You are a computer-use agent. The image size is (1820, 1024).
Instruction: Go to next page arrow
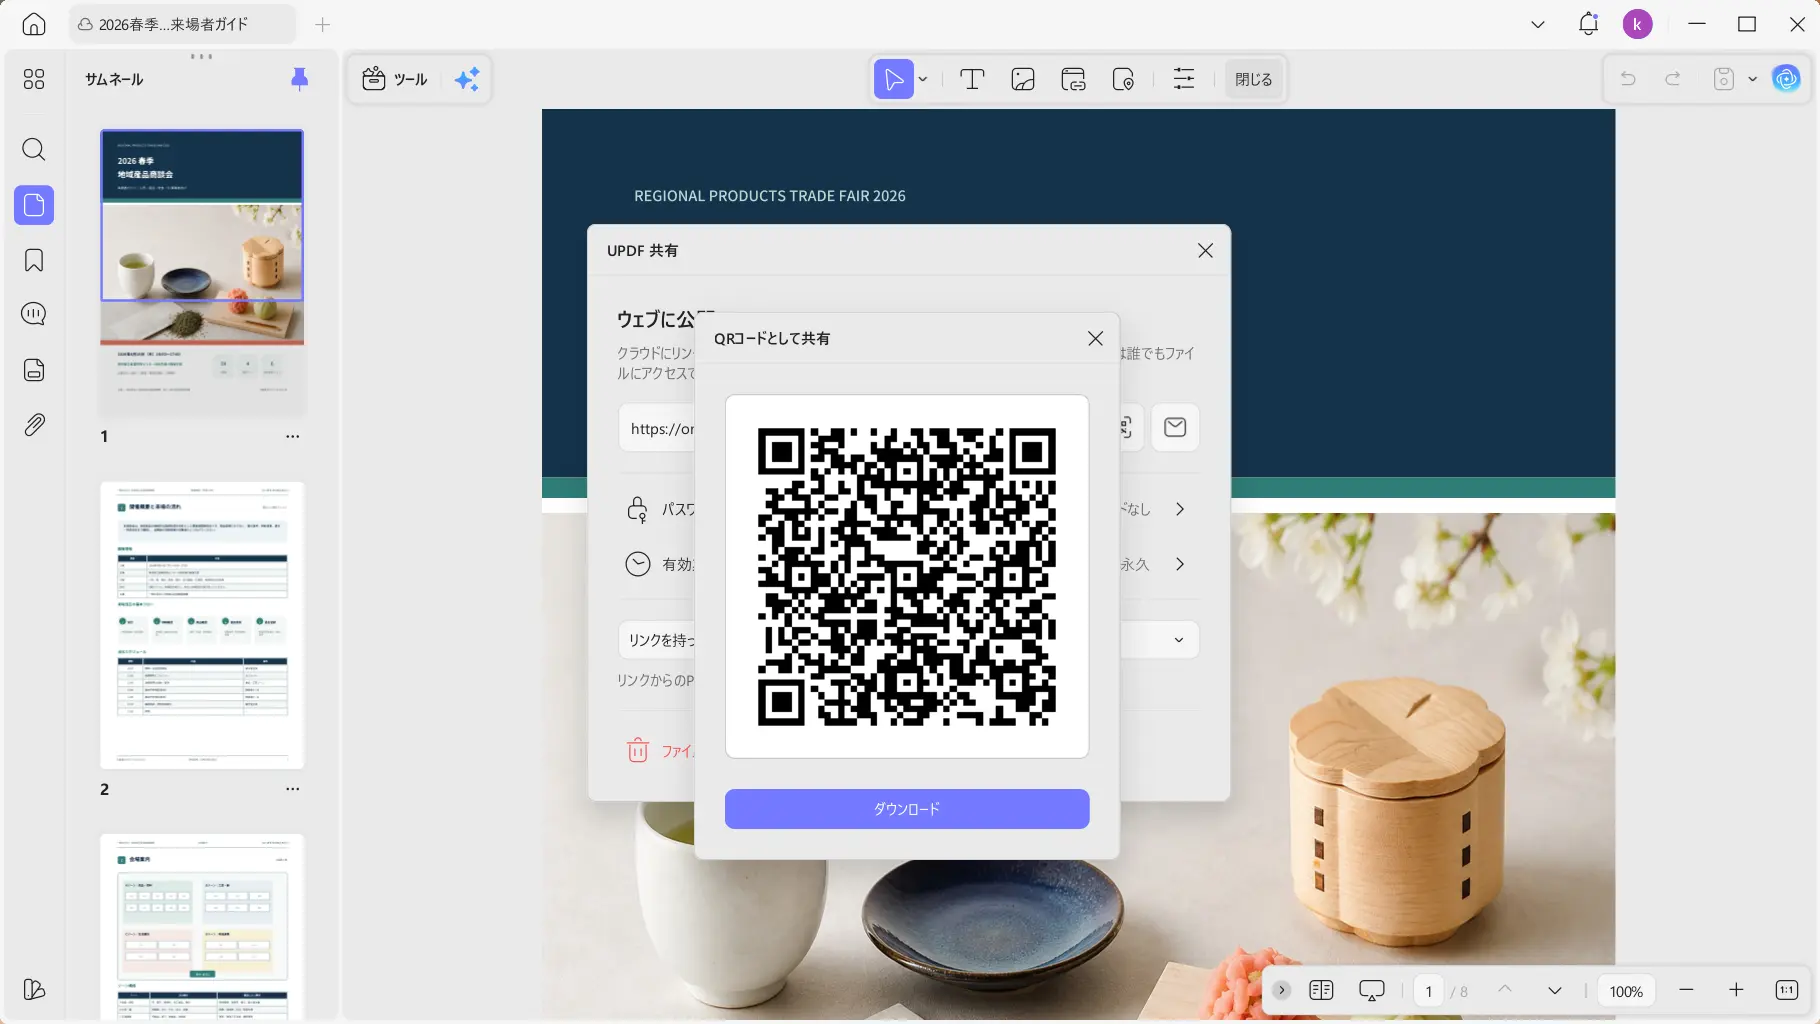[1555, 990]
